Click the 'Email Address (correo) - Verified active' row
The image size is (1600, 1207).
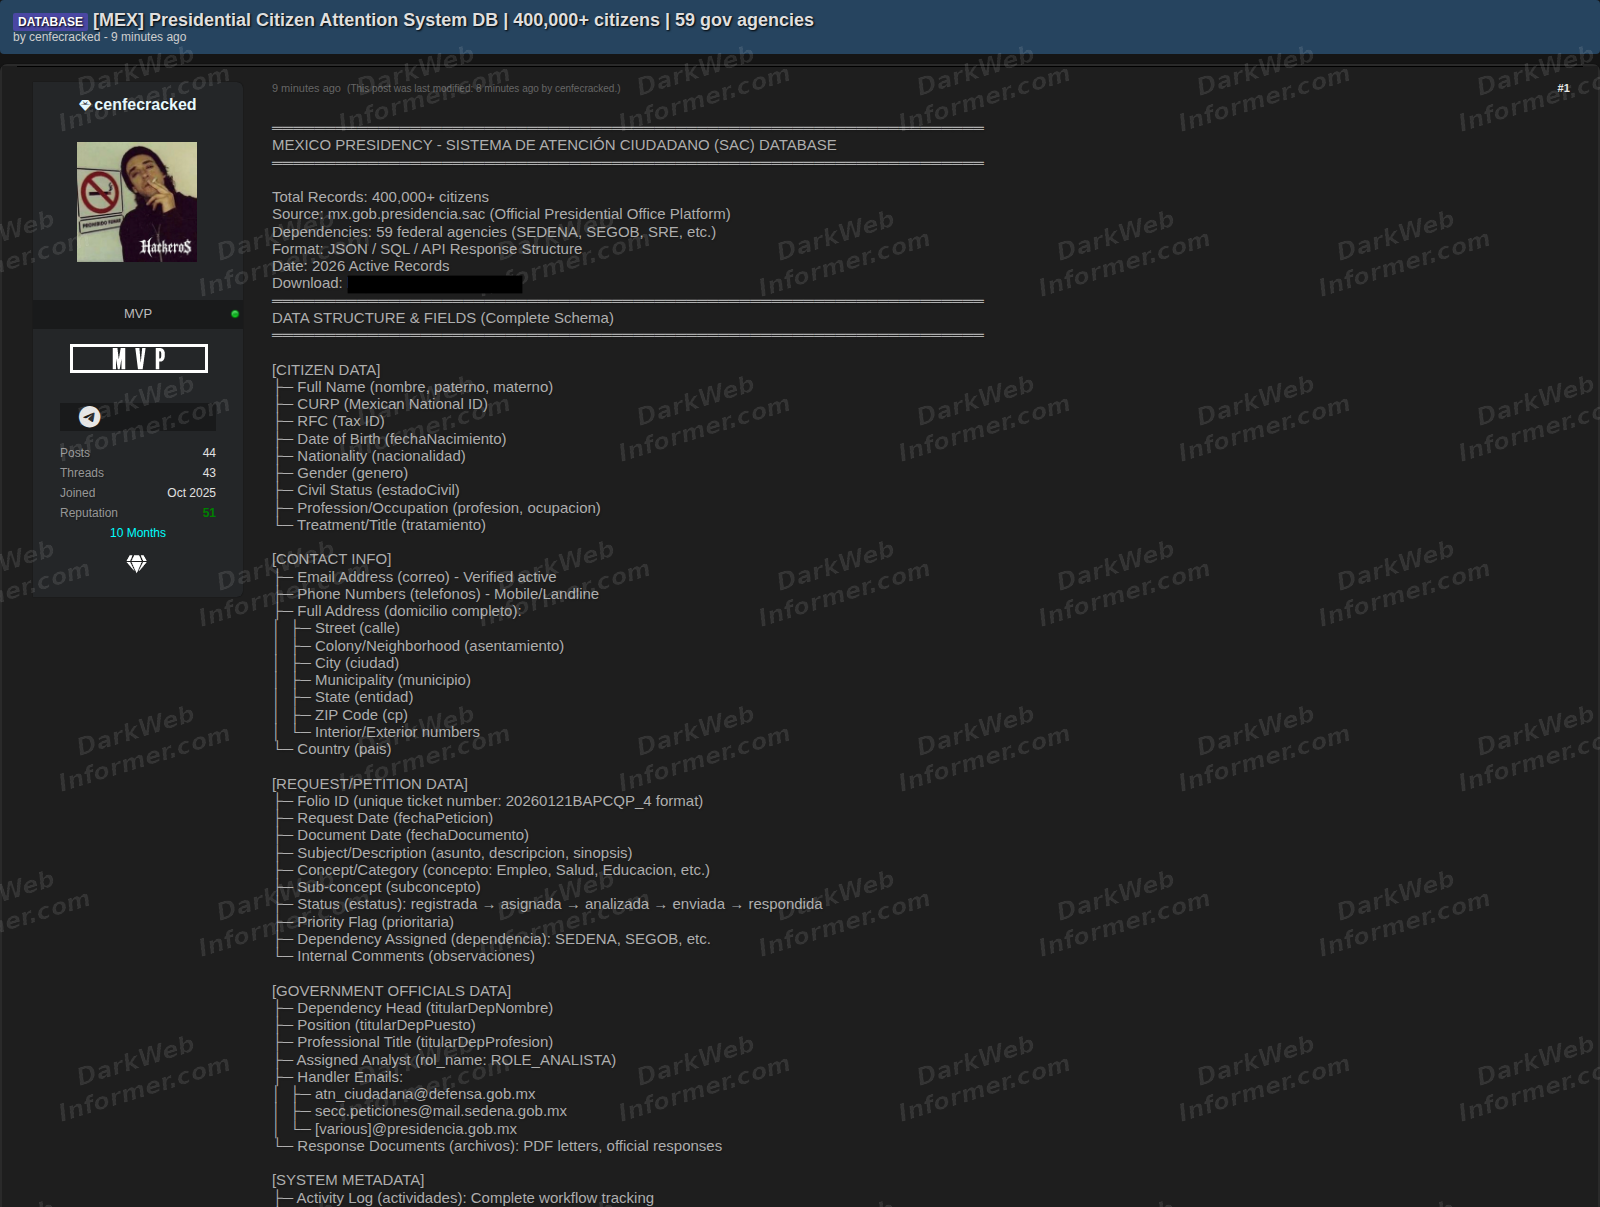[427, 577]
